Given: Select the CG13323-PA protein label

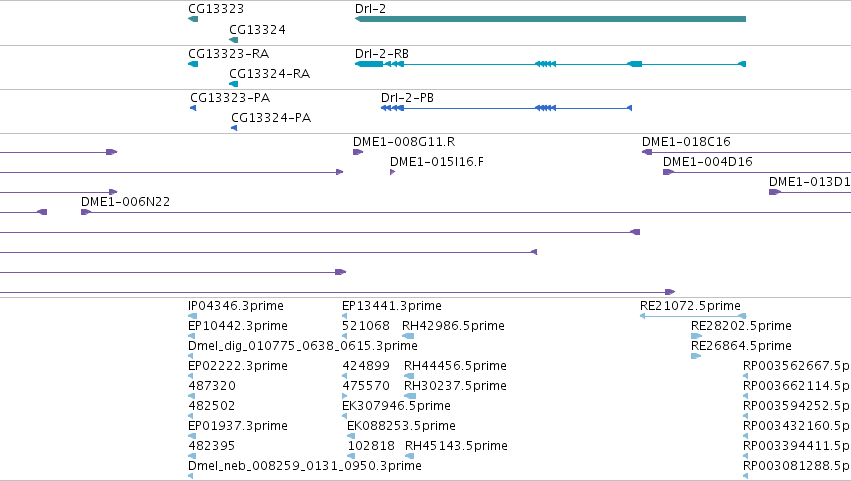Looking at the screenshot, I should pos(230,98).
